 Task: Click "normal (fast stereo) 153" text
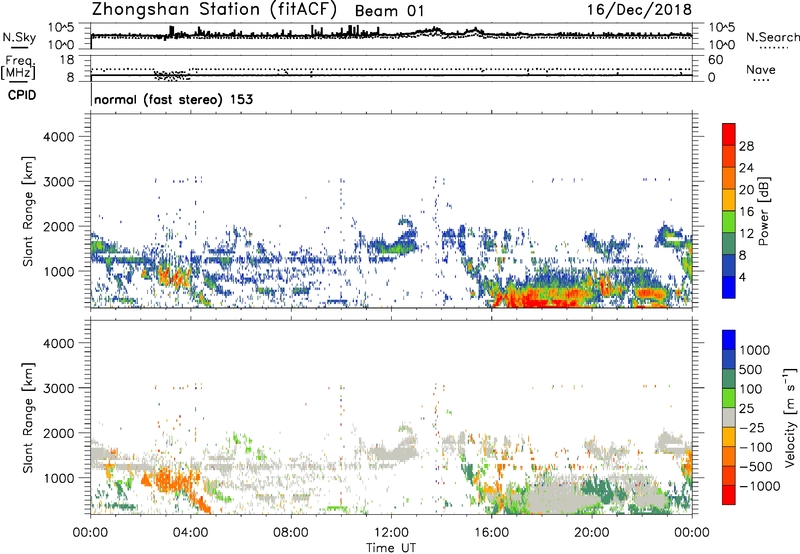pyautogui.click(x=173, y=99)
